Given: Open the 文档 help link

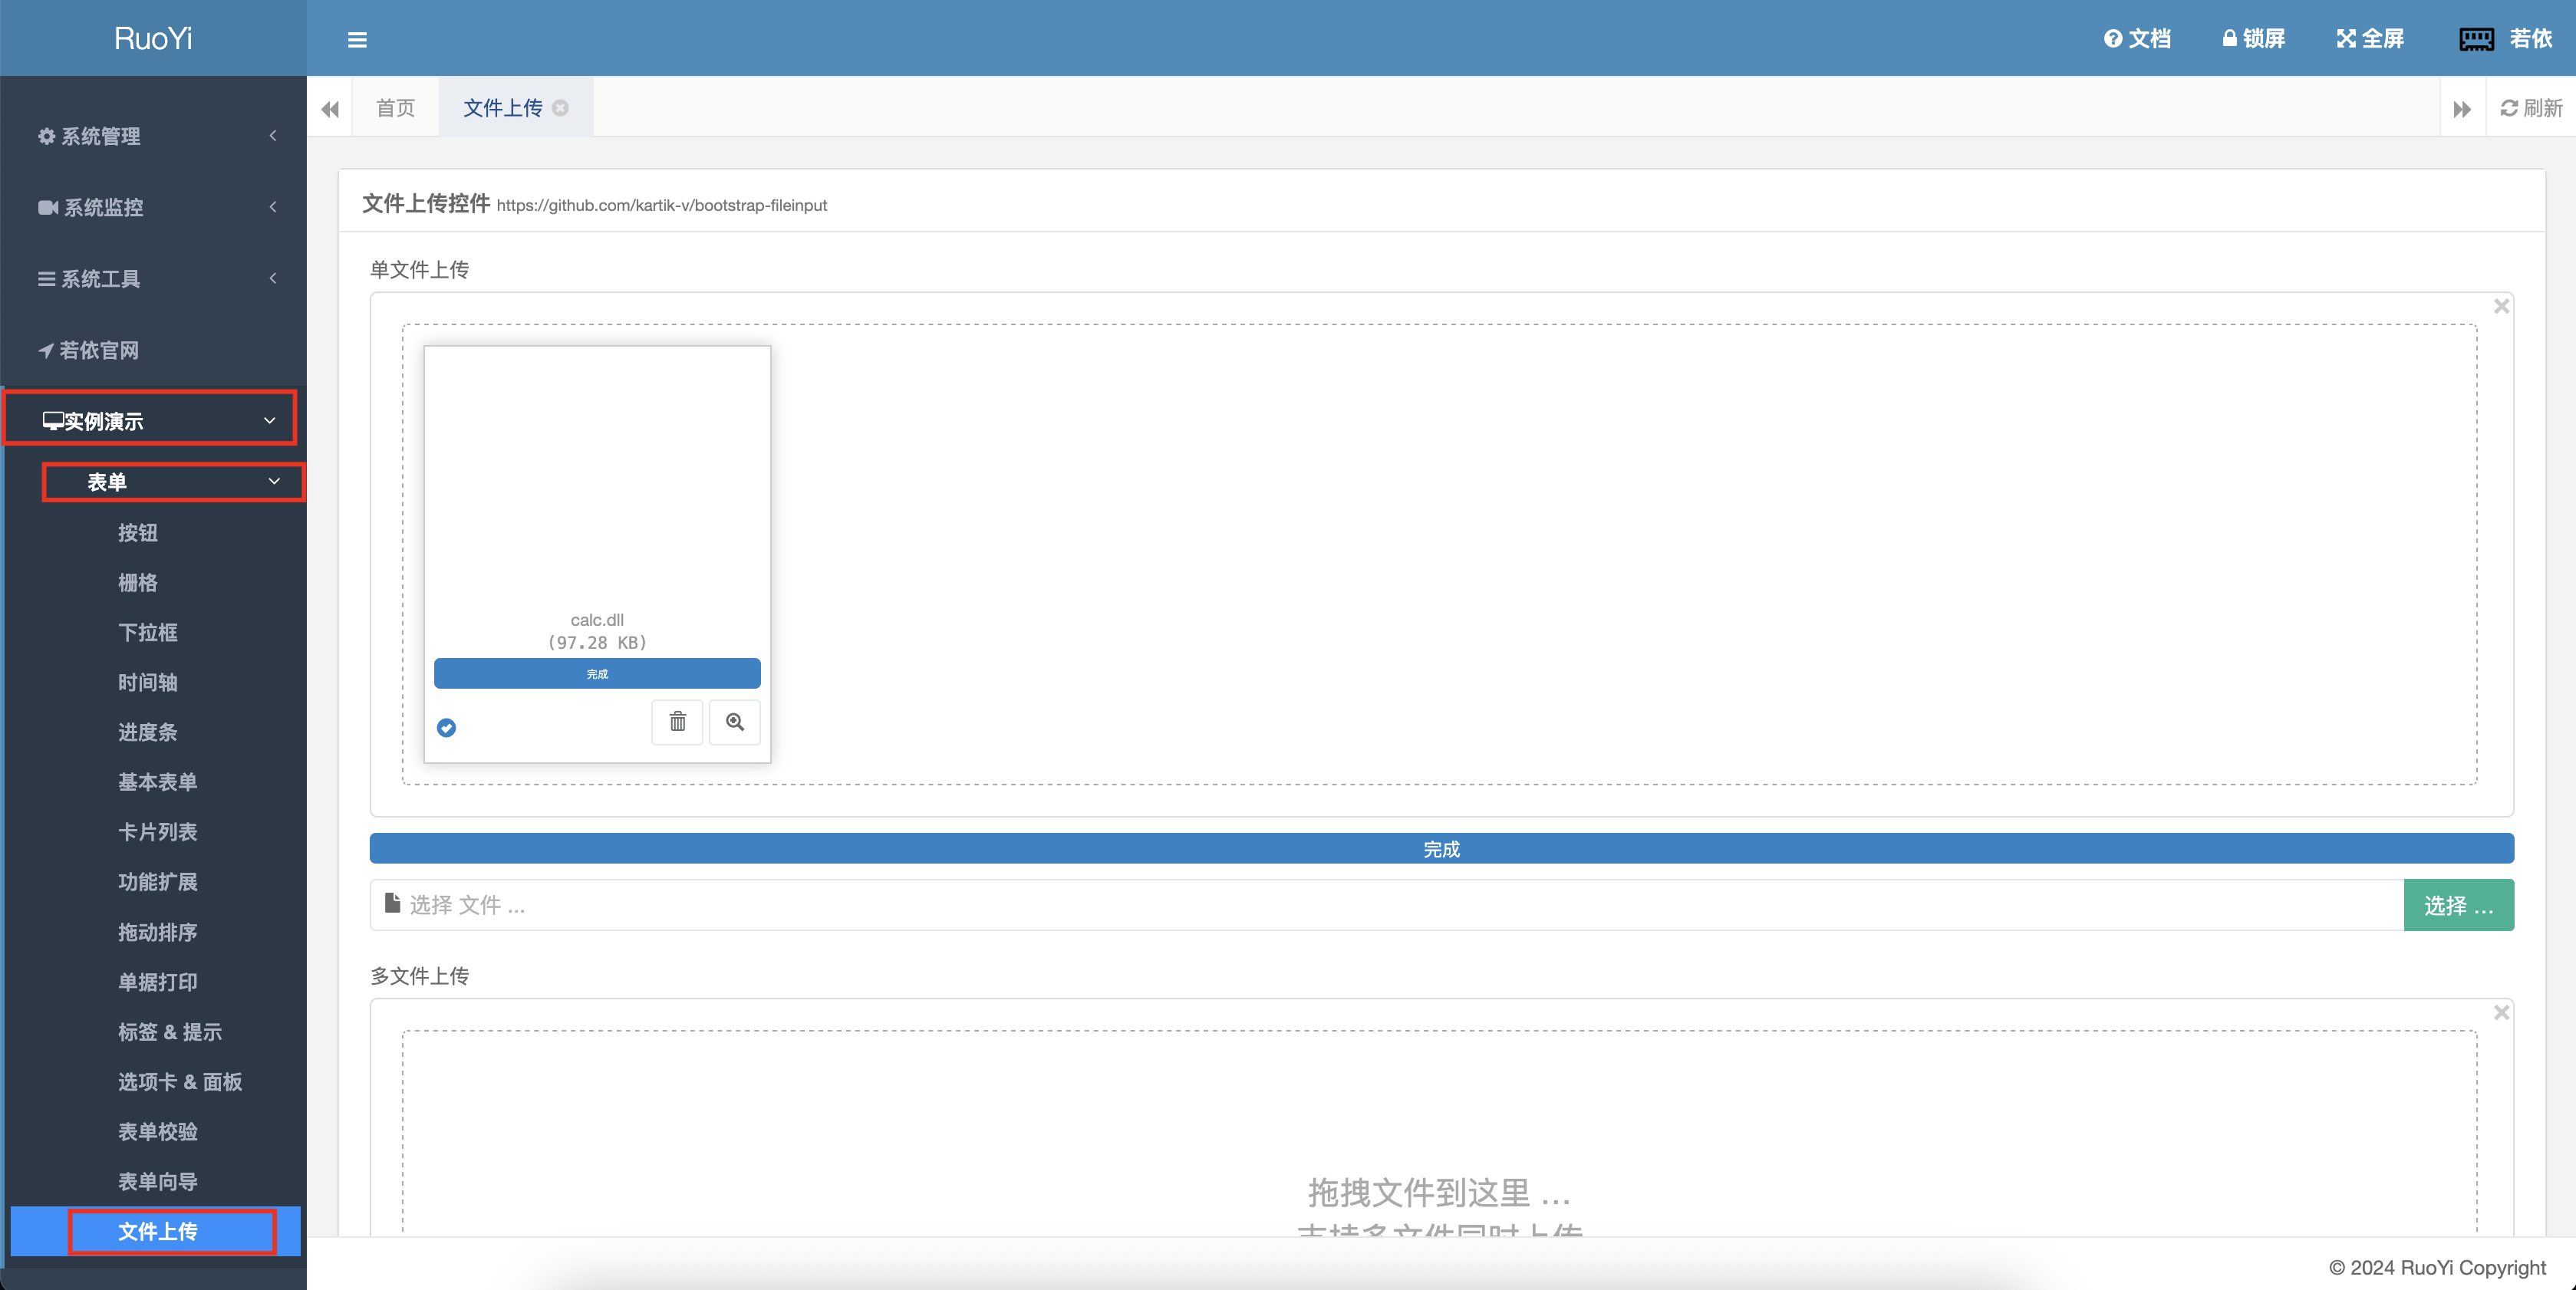Looking at the screenshot, I should coord(2137,39).
